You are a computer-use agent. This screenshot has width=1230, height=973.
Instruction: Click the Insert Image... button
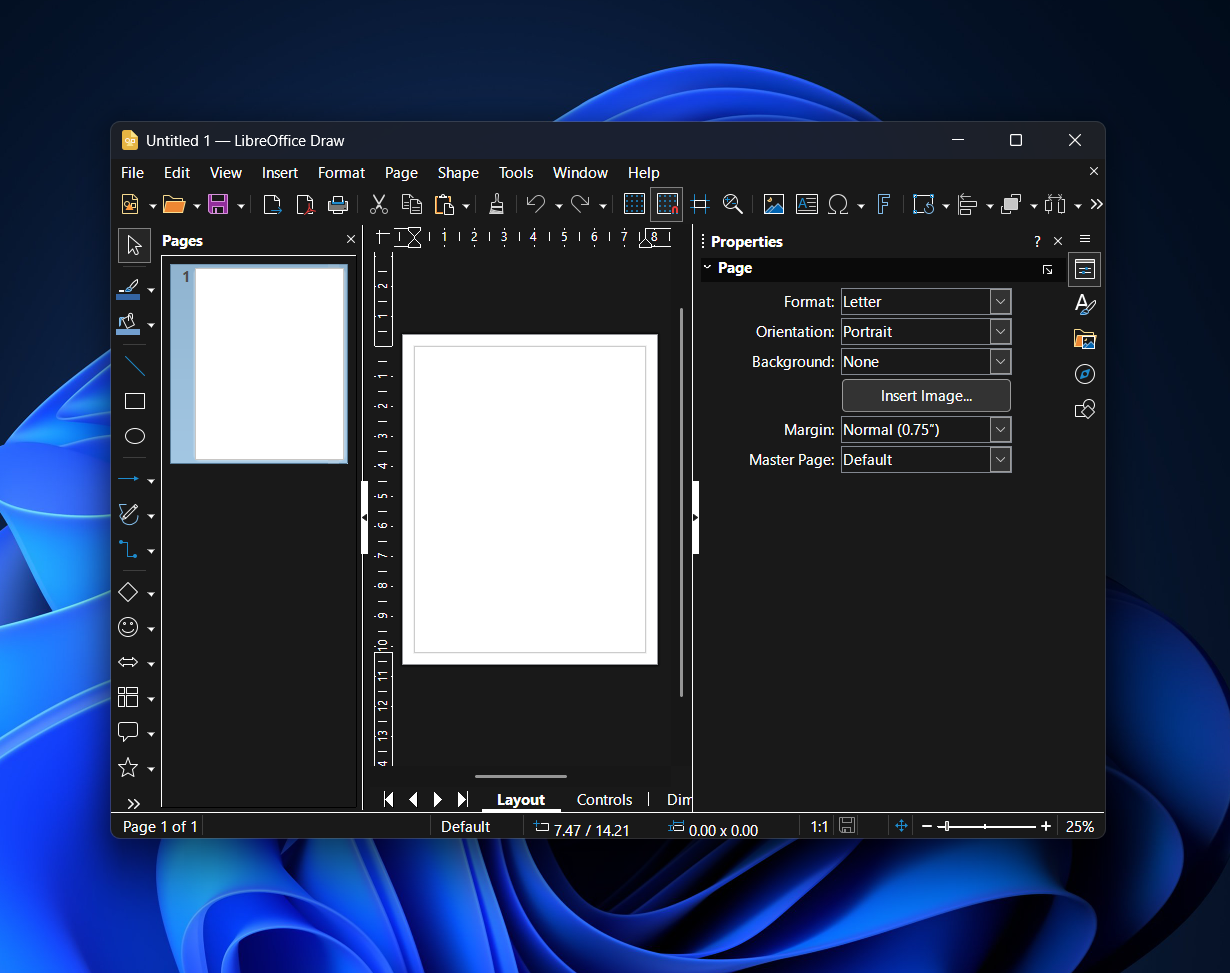tap(926, 396)
